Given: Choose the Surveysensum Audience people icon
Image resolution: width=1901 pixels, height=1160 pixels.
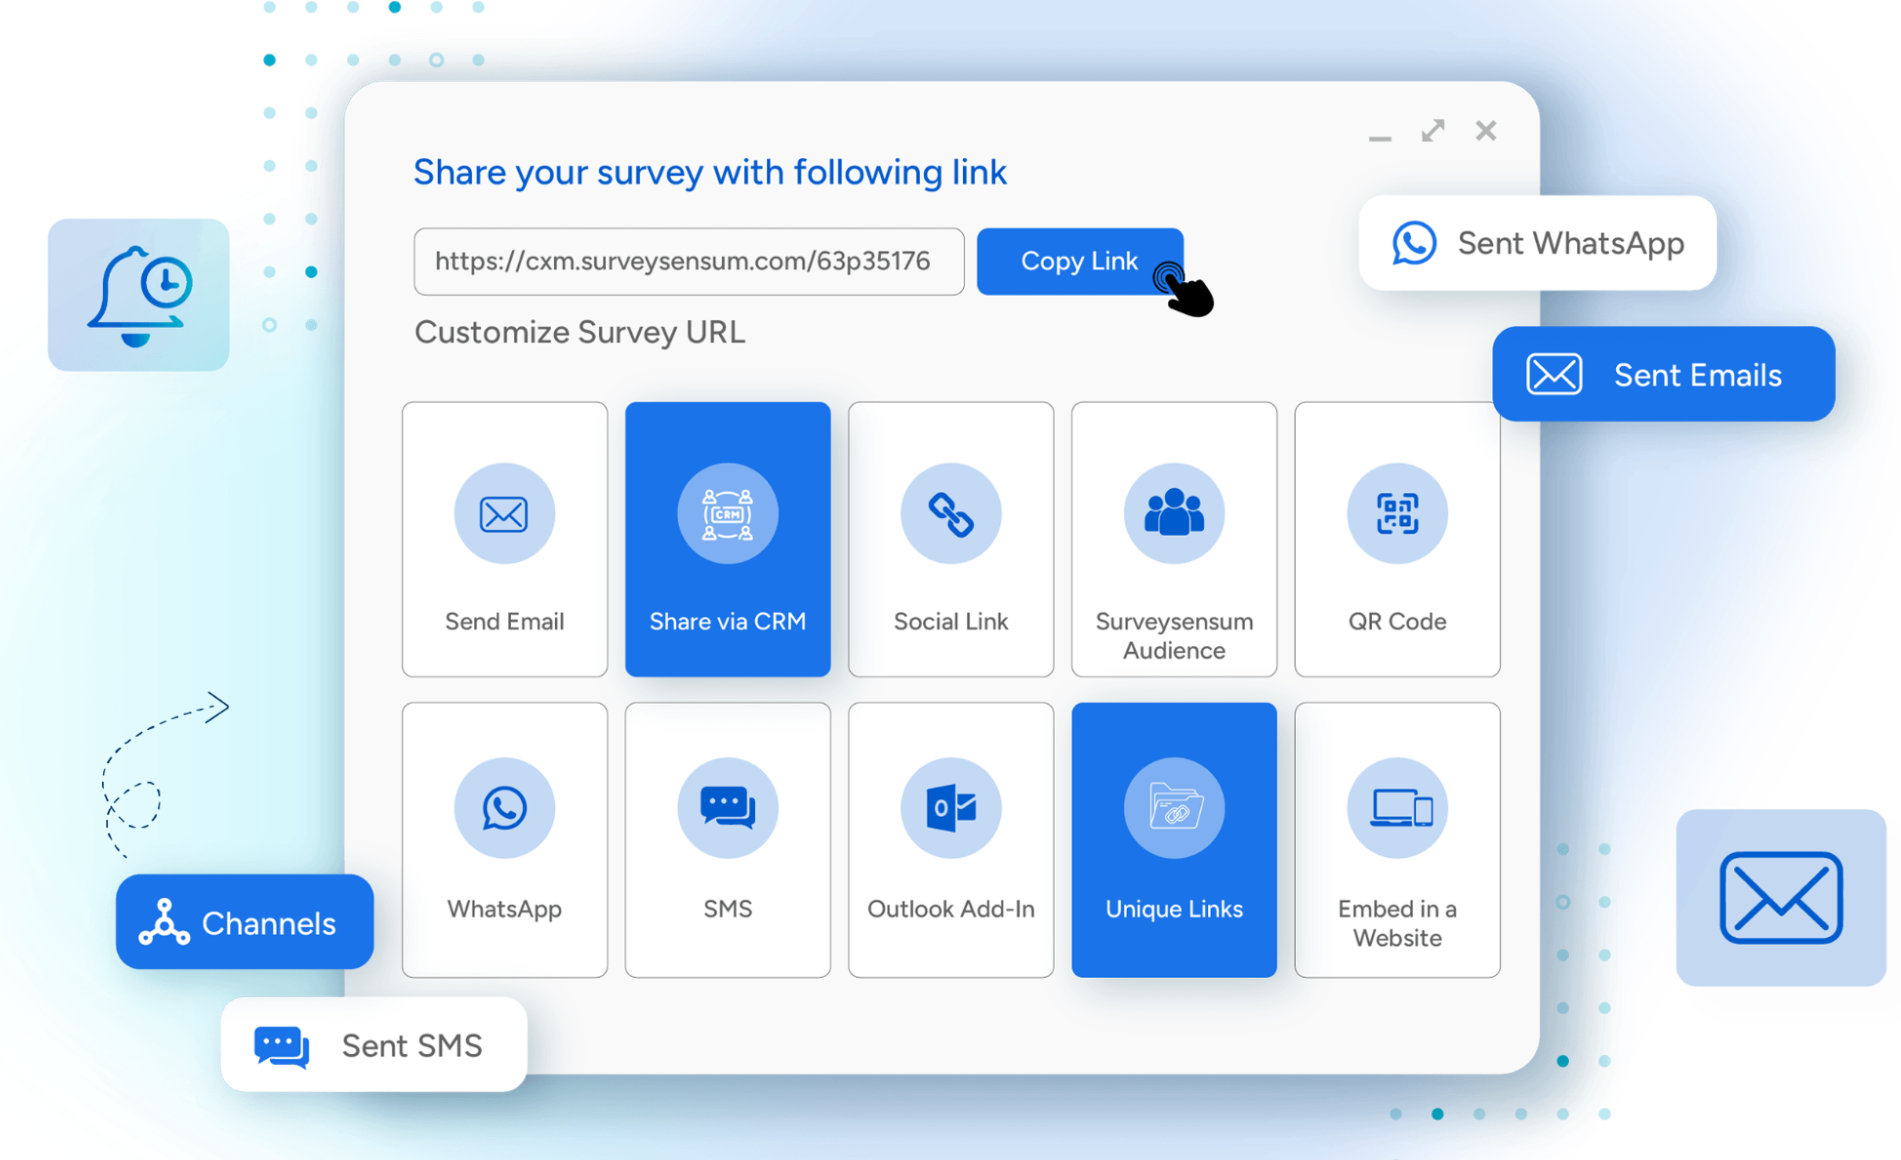Looking at the screenshot, I should (1173, 514).
